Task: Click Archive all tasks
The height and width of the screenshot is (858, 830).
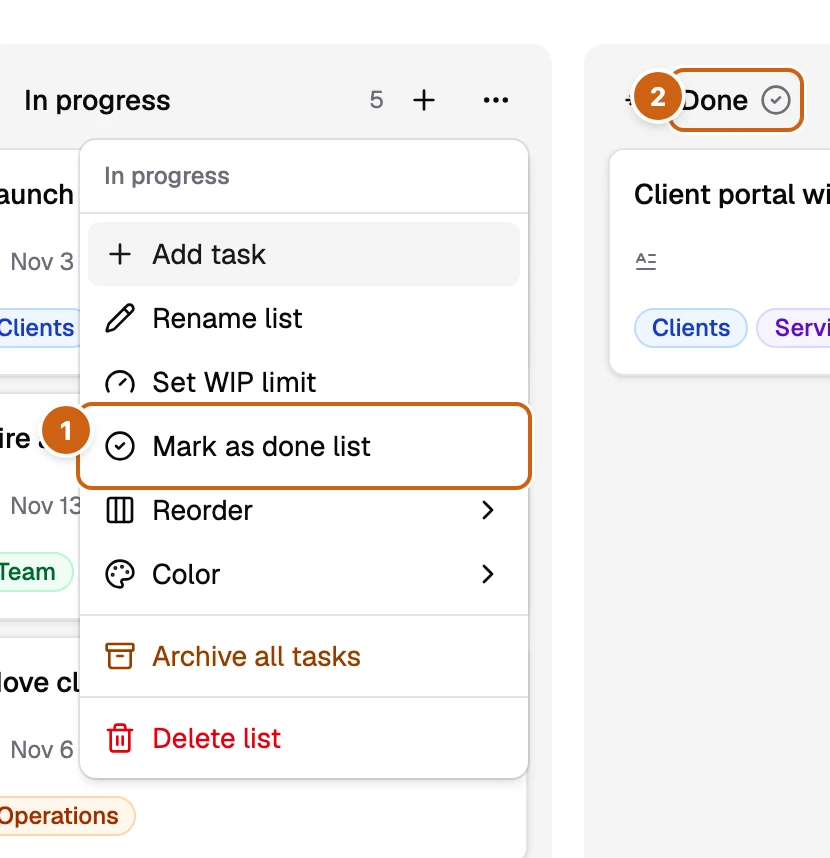Action: (304, 656)
